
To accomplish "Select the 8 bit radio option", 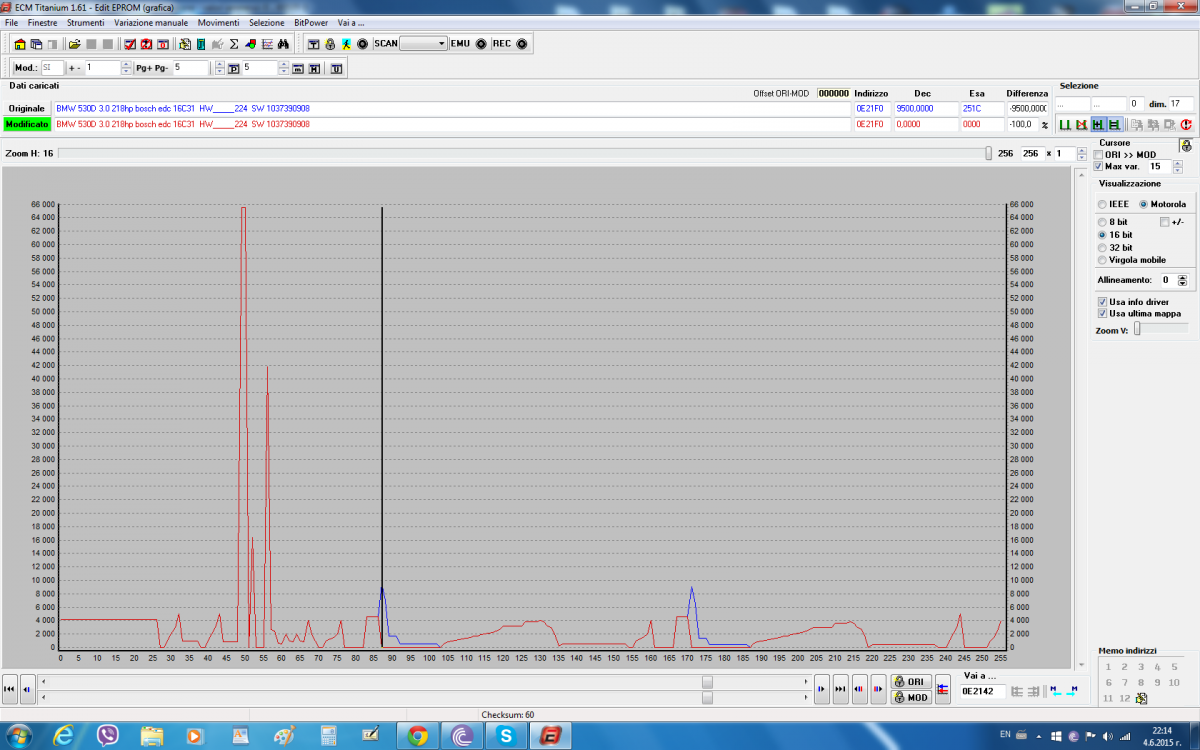I will pos(1102,222).
